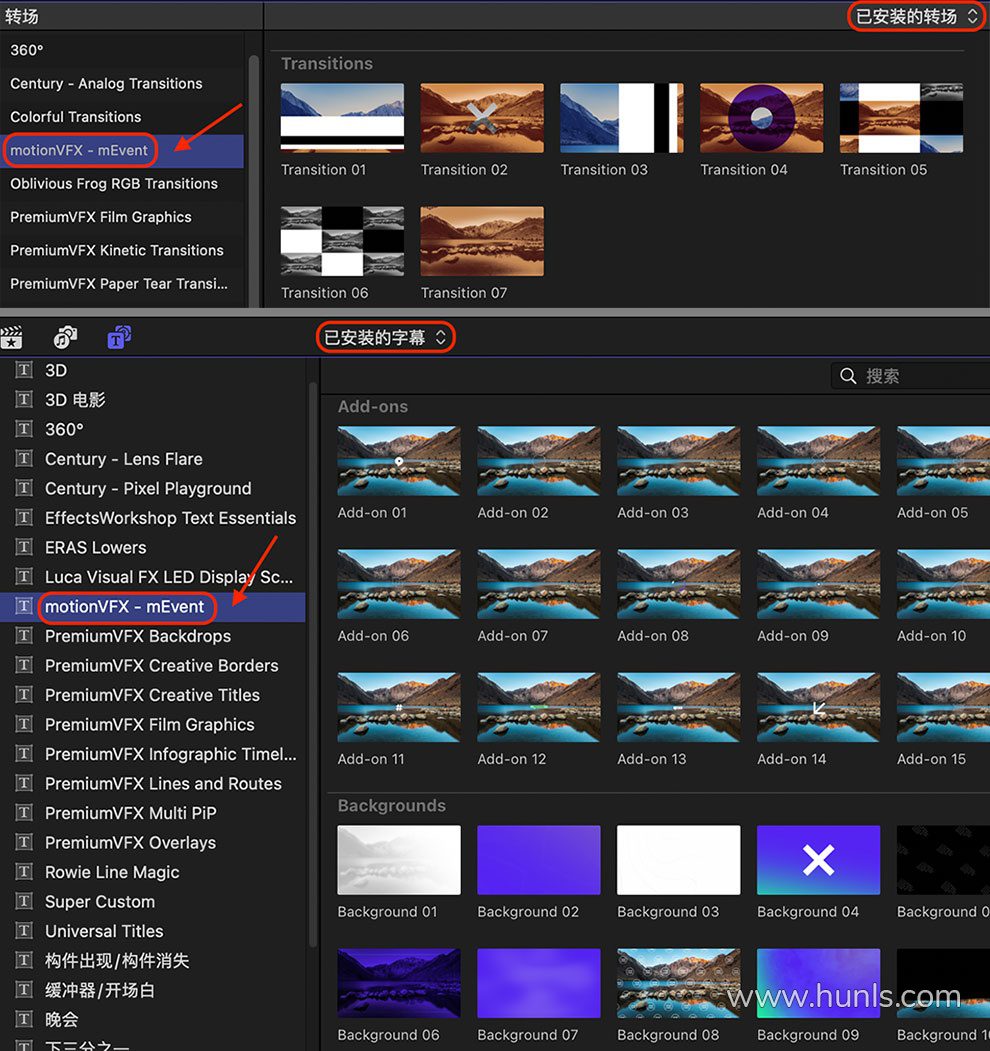The height and width of the screenshot is (1051, 990).
Task: Open the libraries sidebar clapperboard icon
Action: click(x=11, y=337)
